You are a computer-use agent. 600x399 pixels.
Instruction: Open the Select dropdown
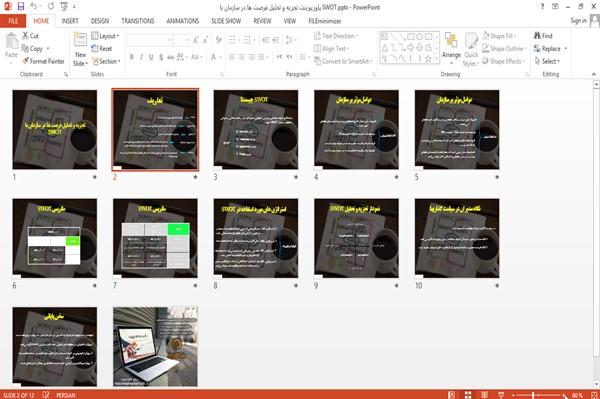547,61
